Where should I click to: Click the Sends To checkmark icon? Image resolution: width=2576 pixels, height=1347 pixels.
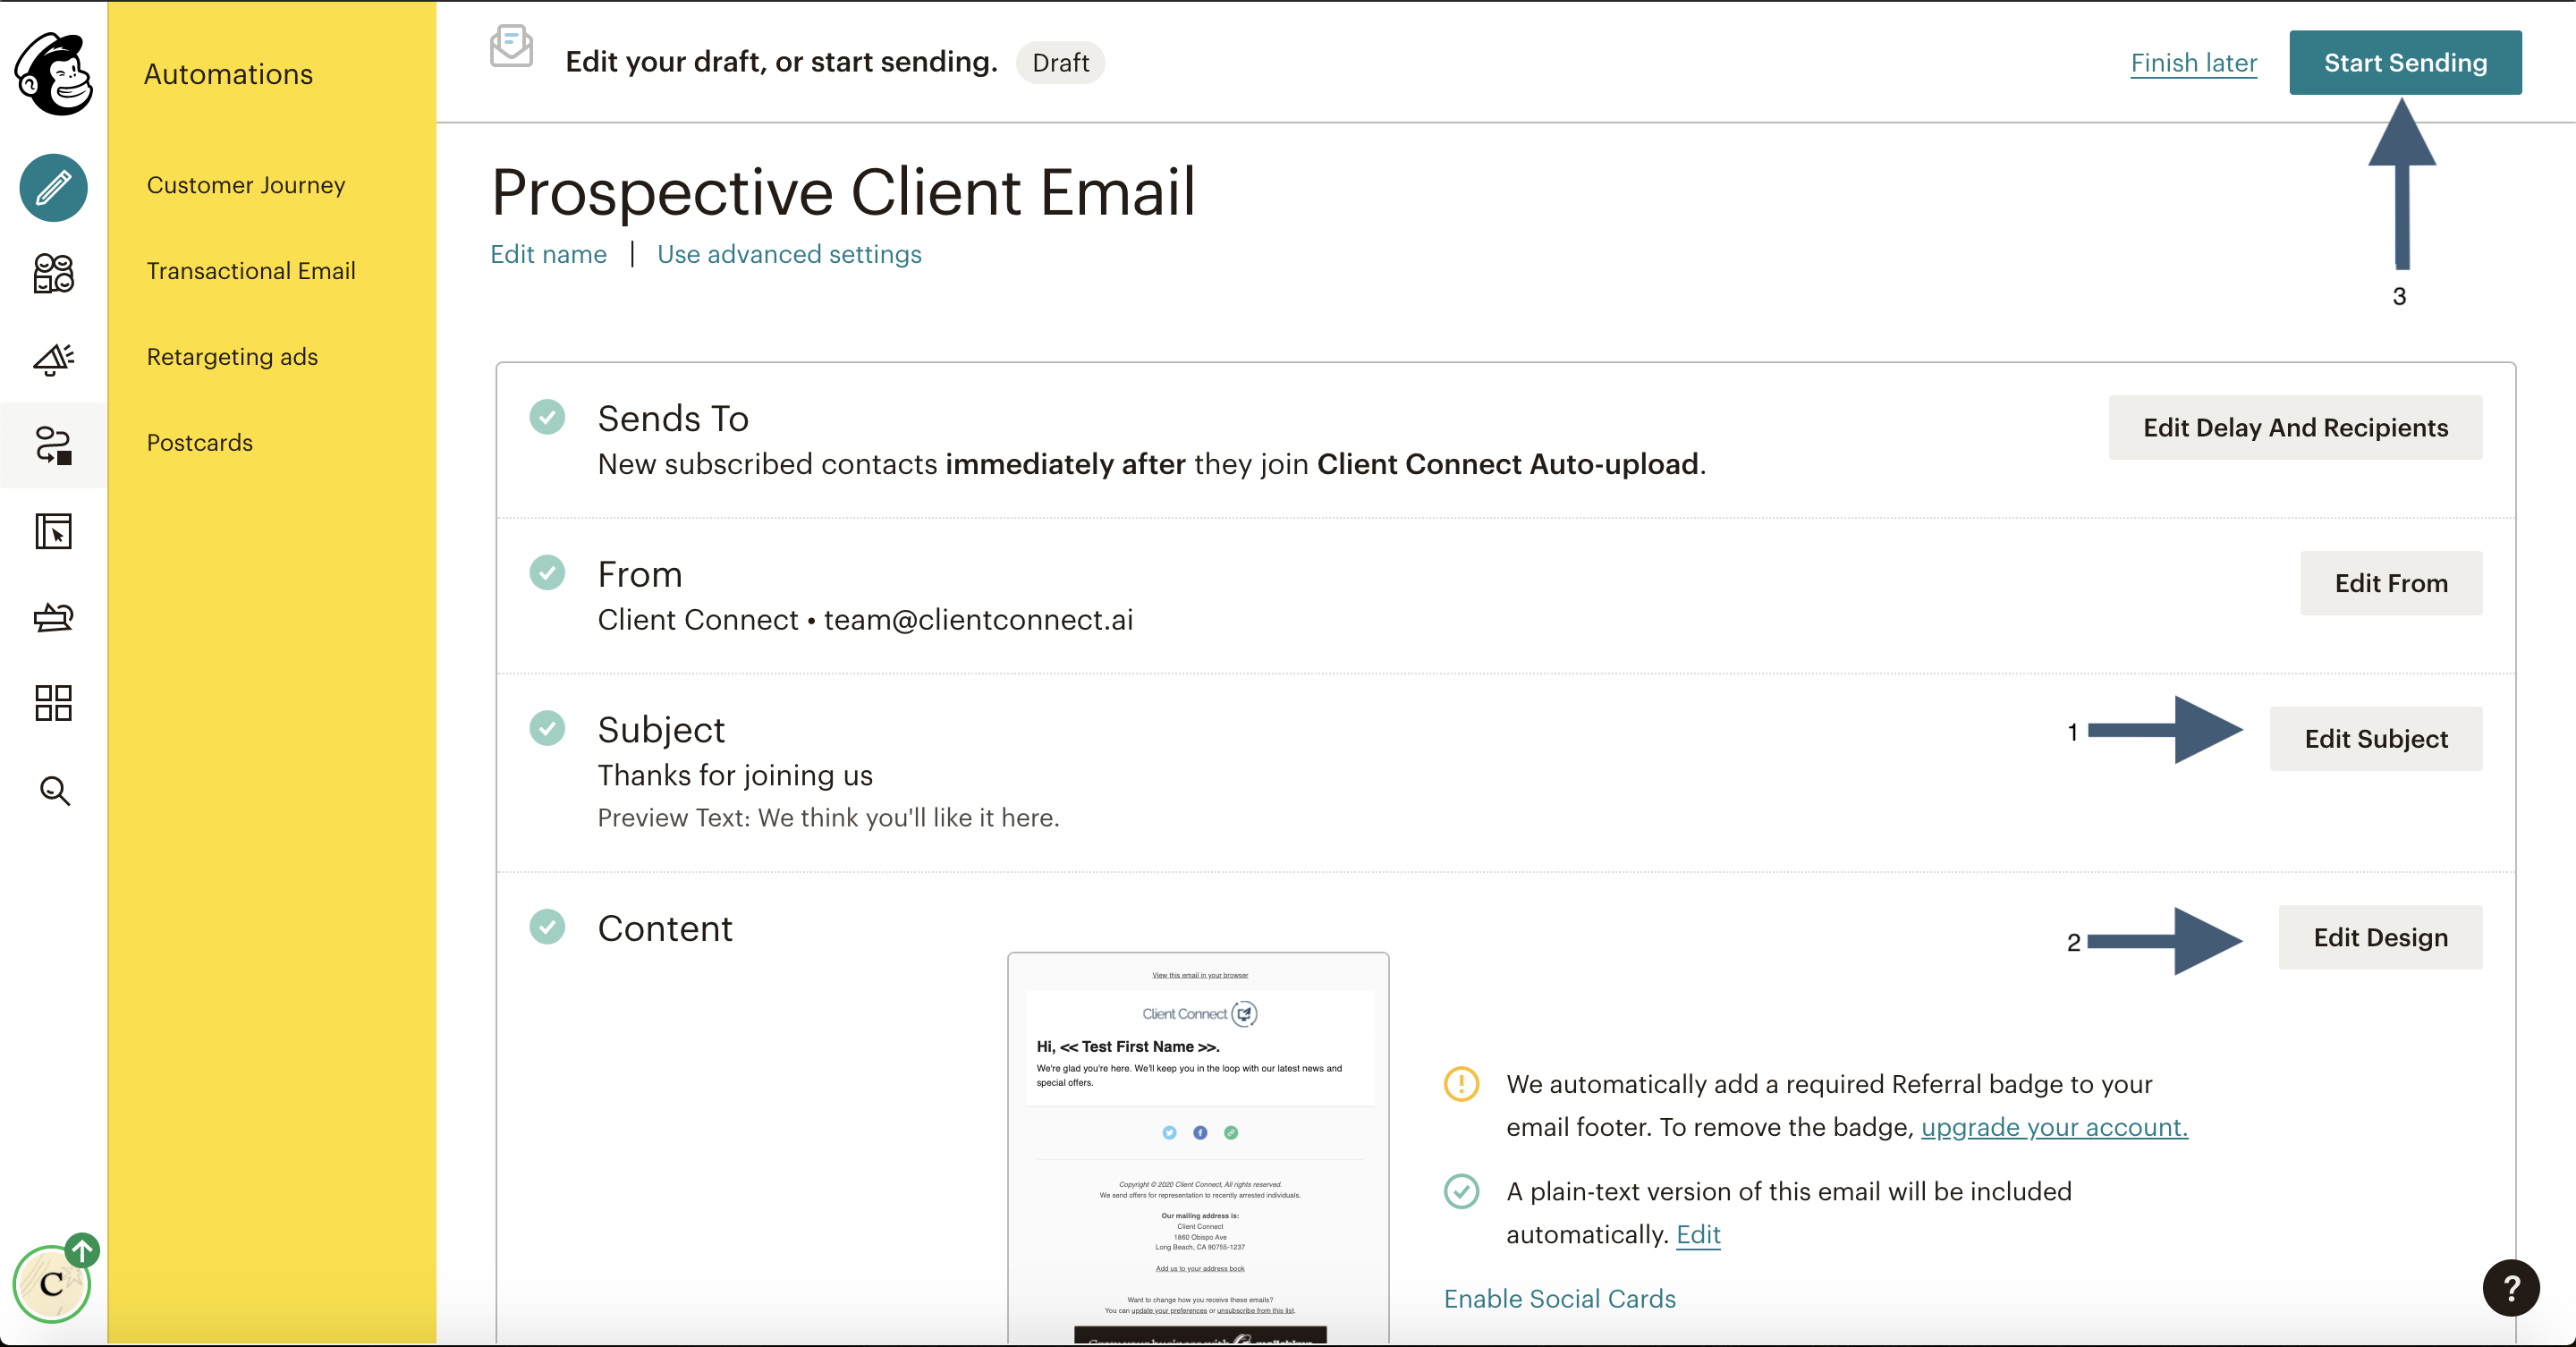(547, 417)
